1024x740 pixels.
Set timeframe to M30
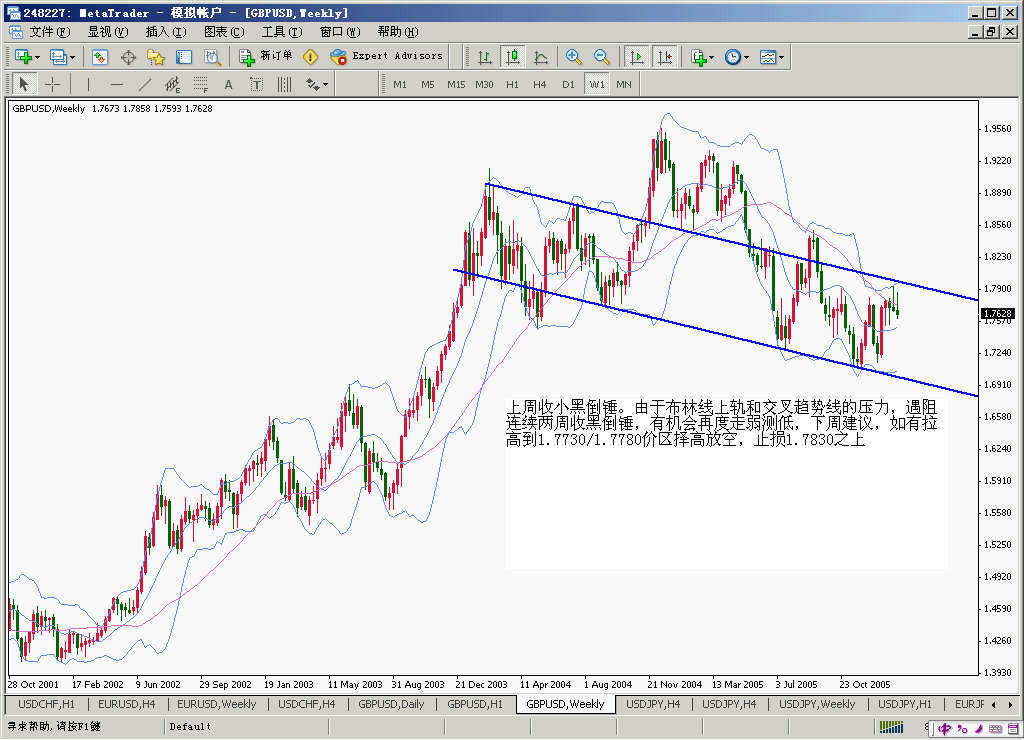pyautogui.click(x=484, y=84)
